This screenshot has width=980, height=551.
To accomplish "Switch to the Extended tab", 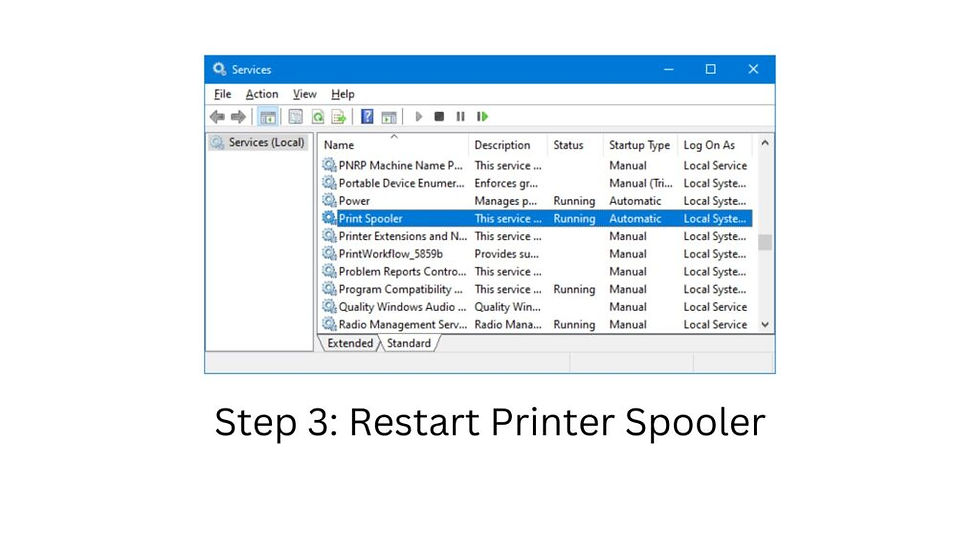I will [x=349, y=343].
